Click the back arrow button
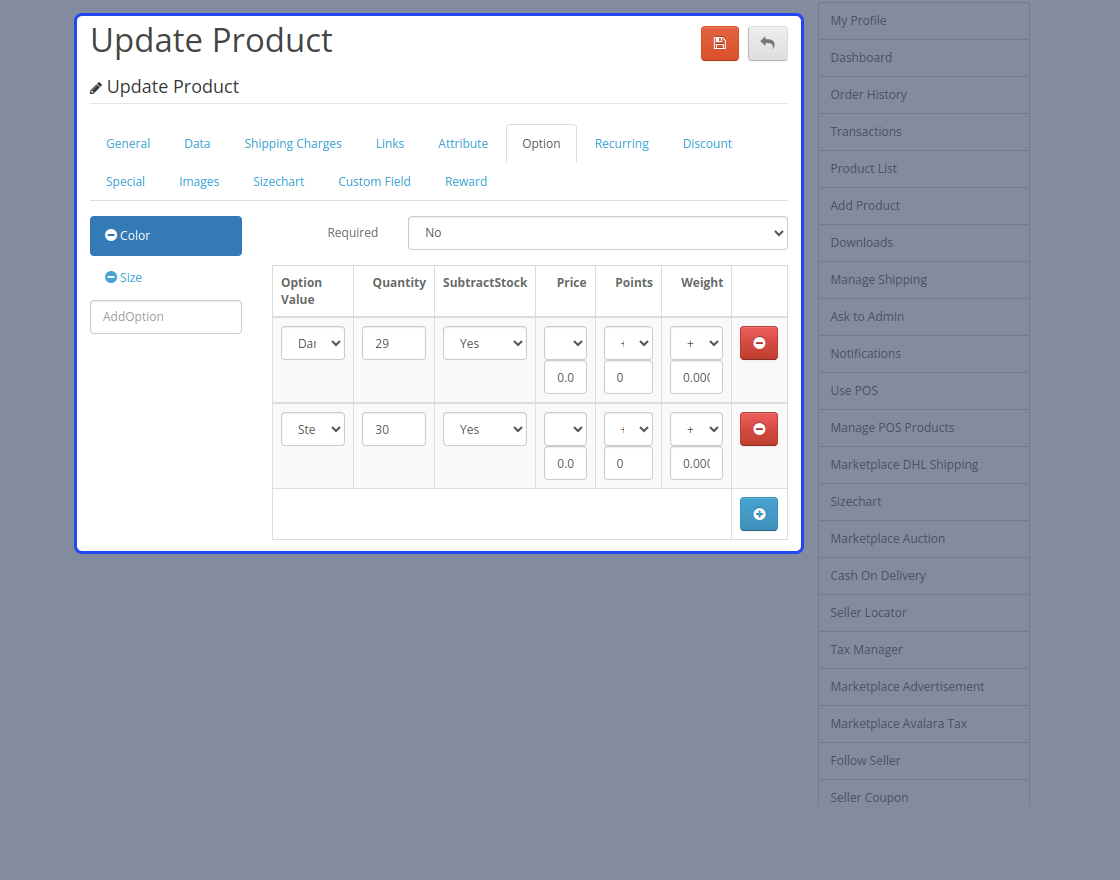This screenshot has height=880, width=1120. click(767, 44)
